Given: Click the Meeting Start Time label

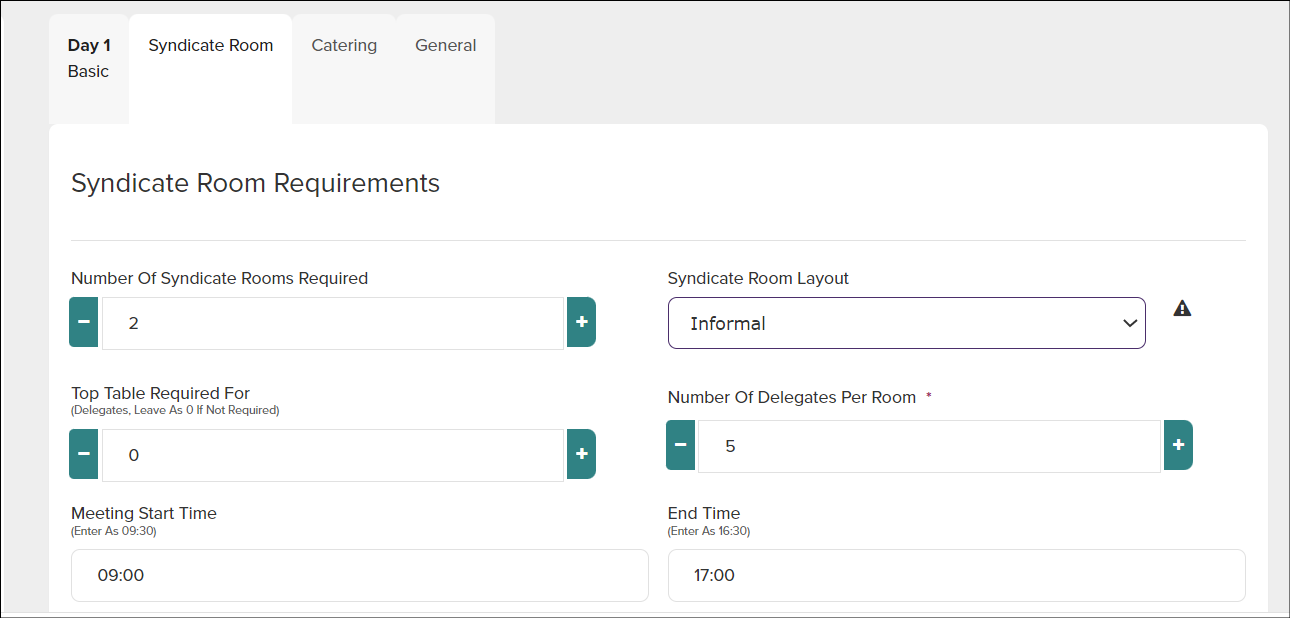Looking at the screenshot, I should coord(144,513).
